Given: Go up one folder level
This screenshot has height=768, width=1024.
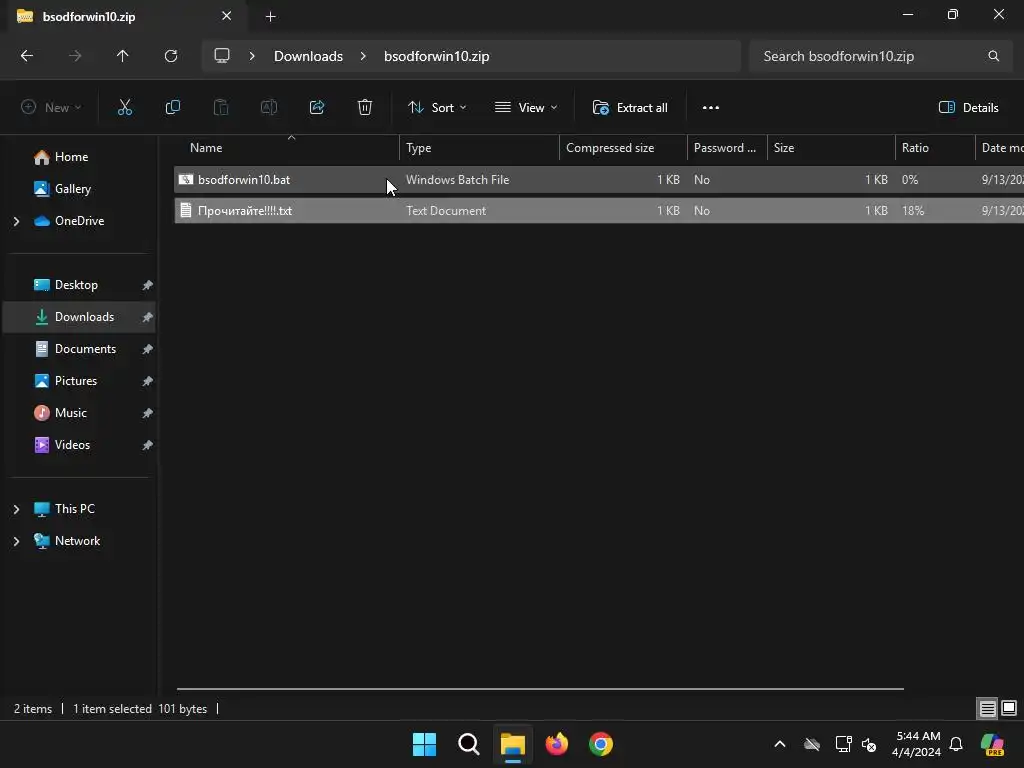Looking at the screenshot, I should coord(123,56).
